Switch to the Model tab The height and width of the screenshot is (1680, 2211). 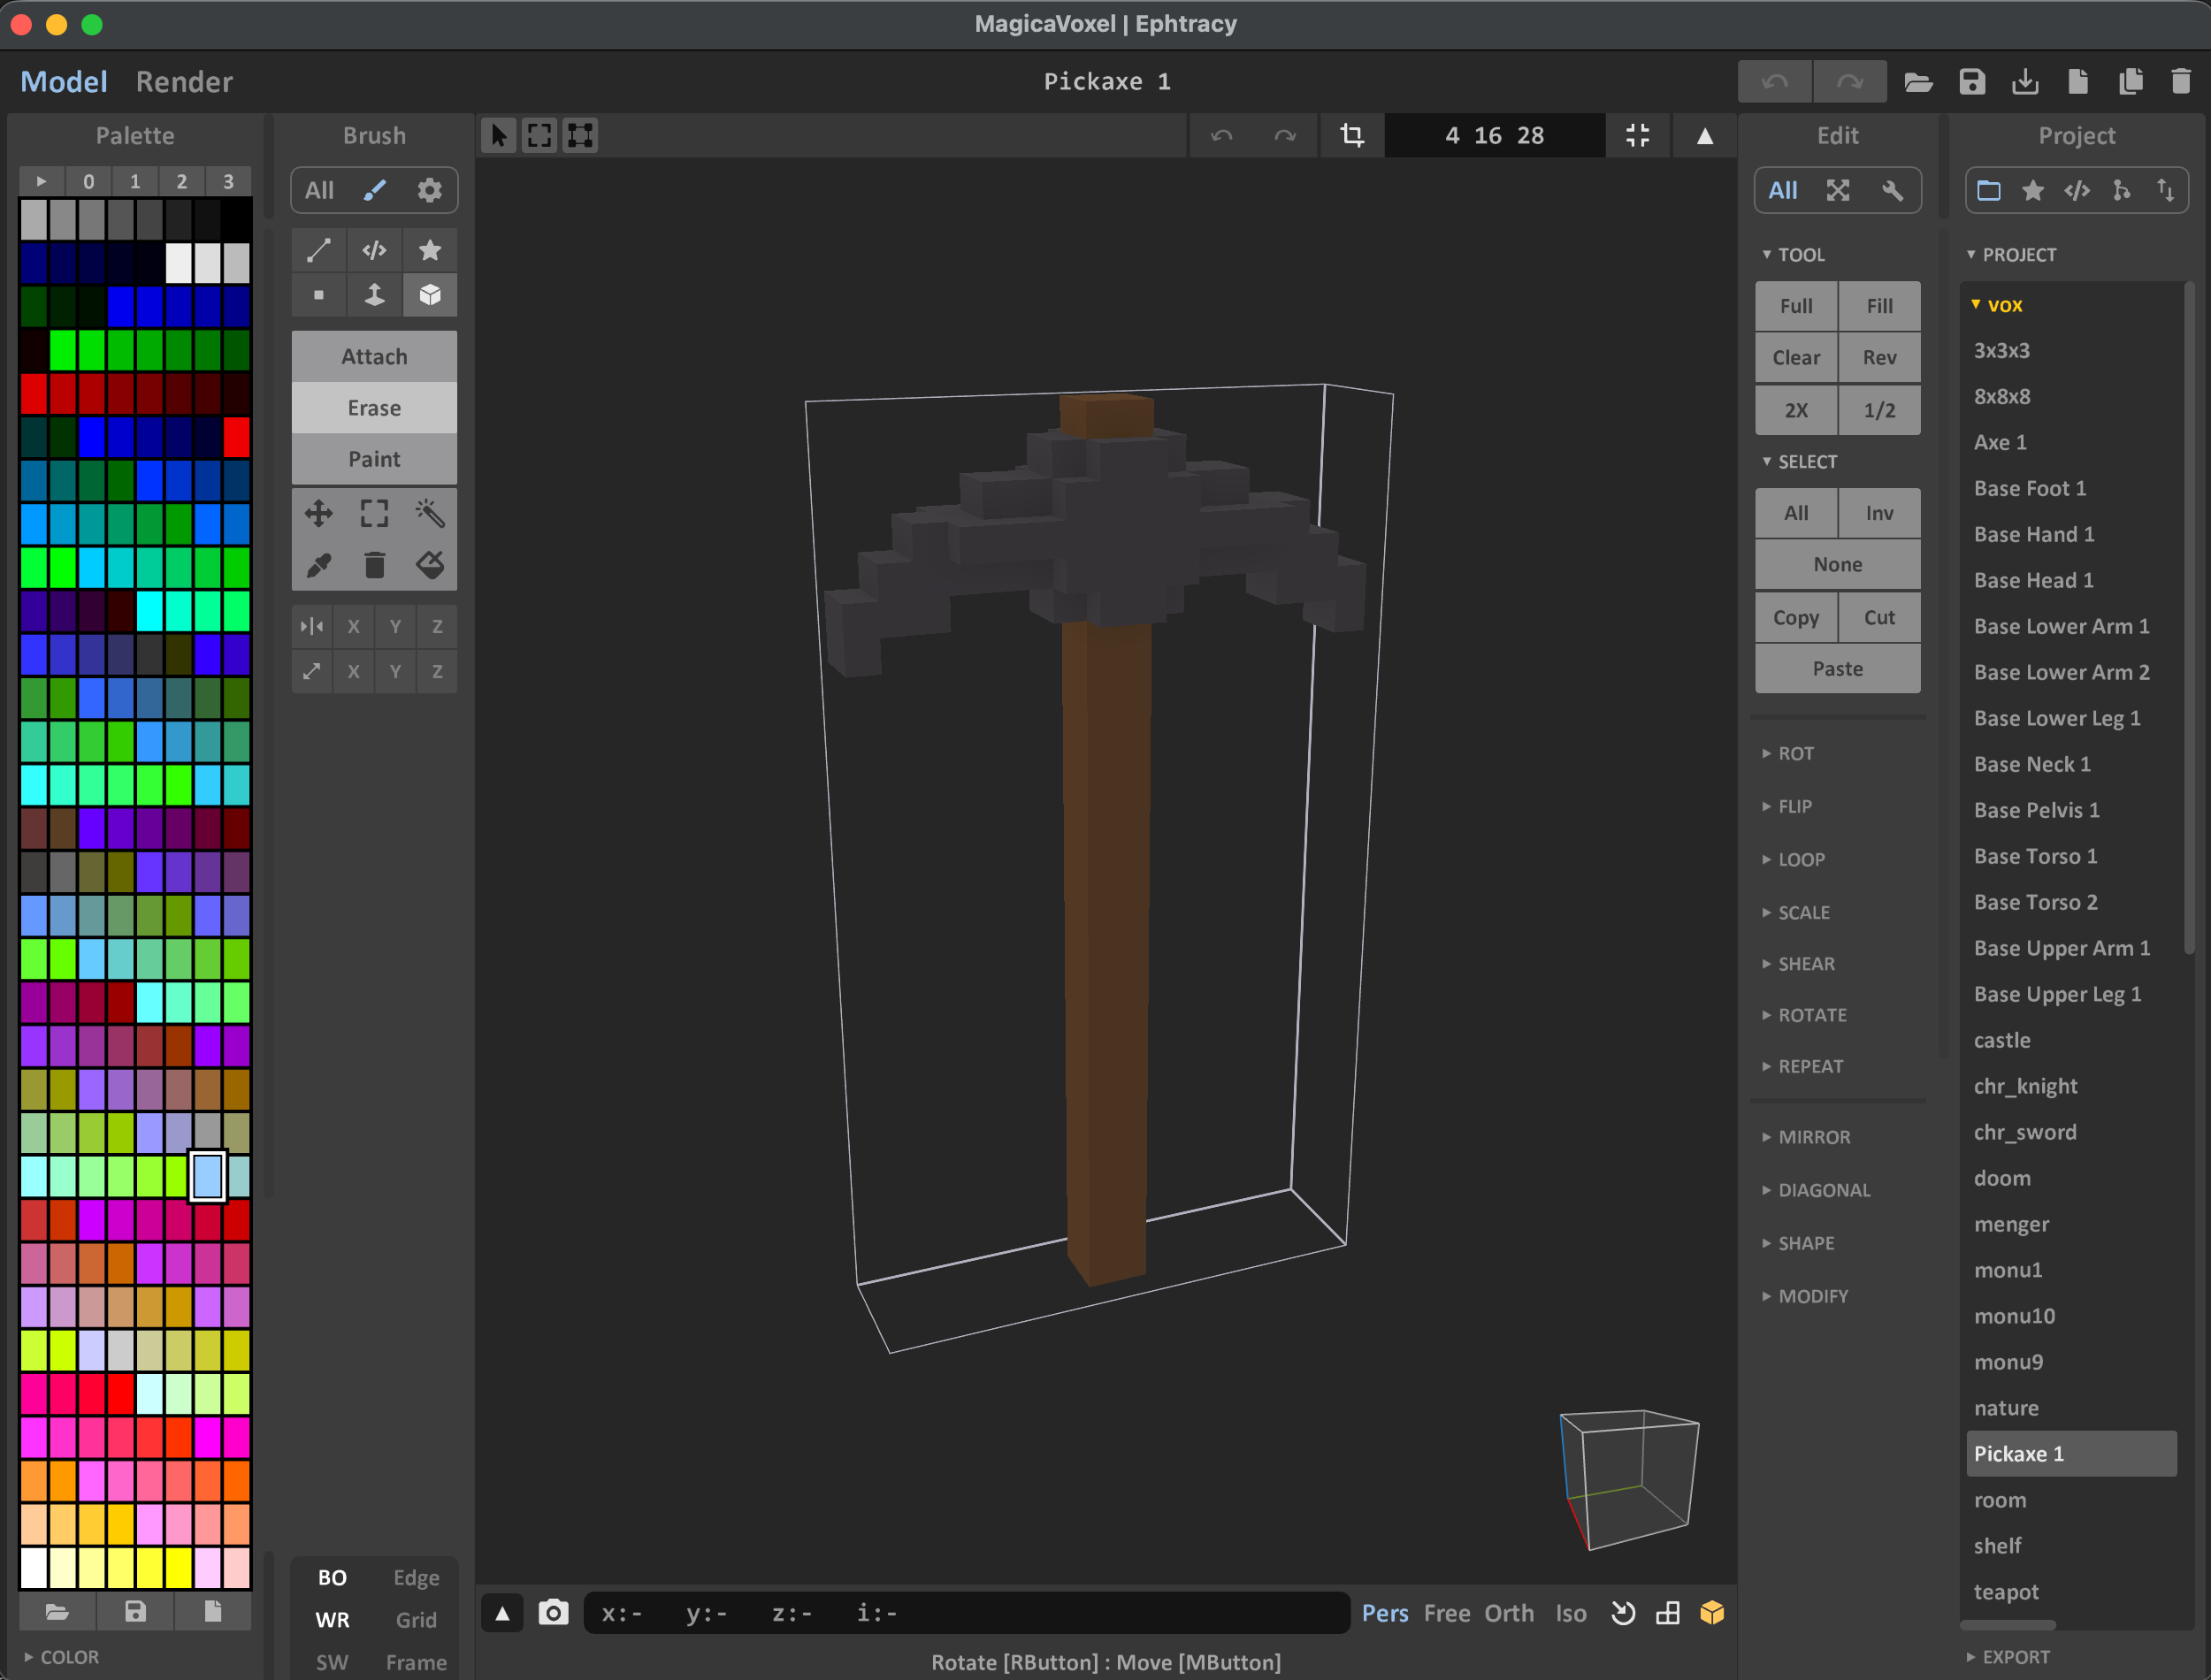coord(64,82)
